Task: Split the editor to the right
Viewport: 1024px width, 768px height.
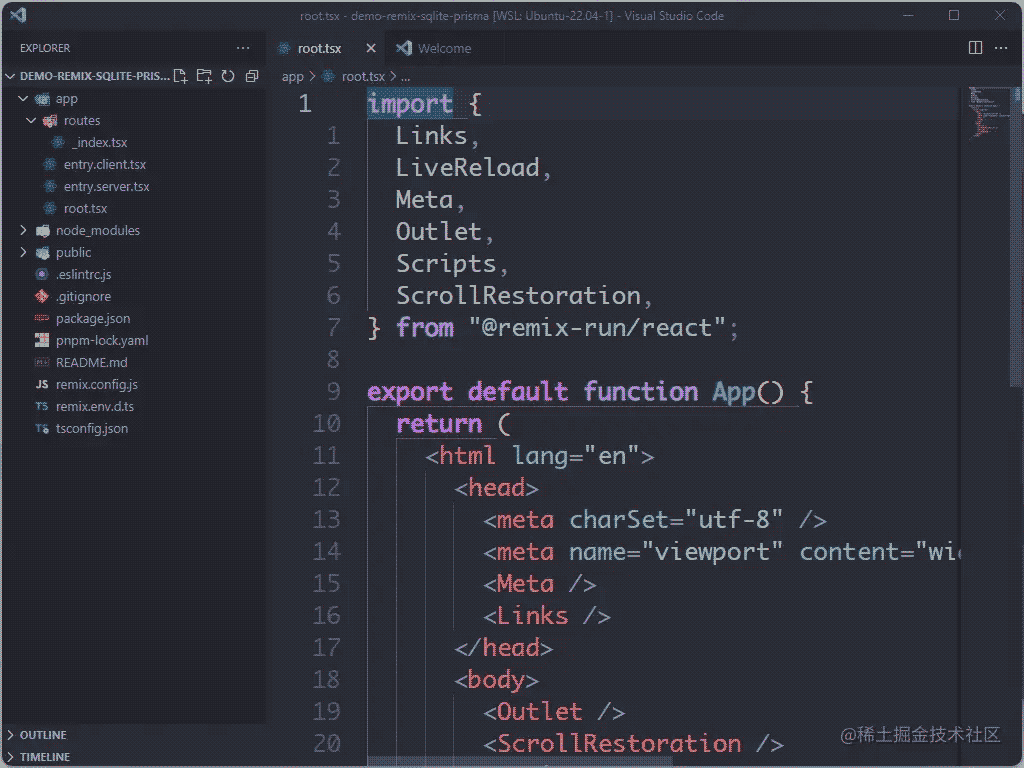Action: [x=976, y=48]
